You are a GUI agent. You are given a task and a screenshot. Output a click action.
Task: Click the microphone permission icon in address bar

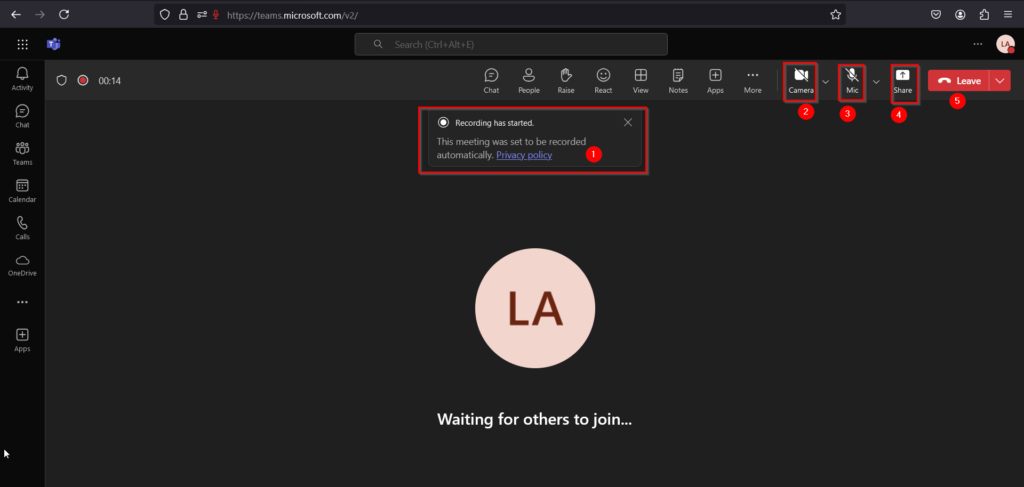(216, 14)
